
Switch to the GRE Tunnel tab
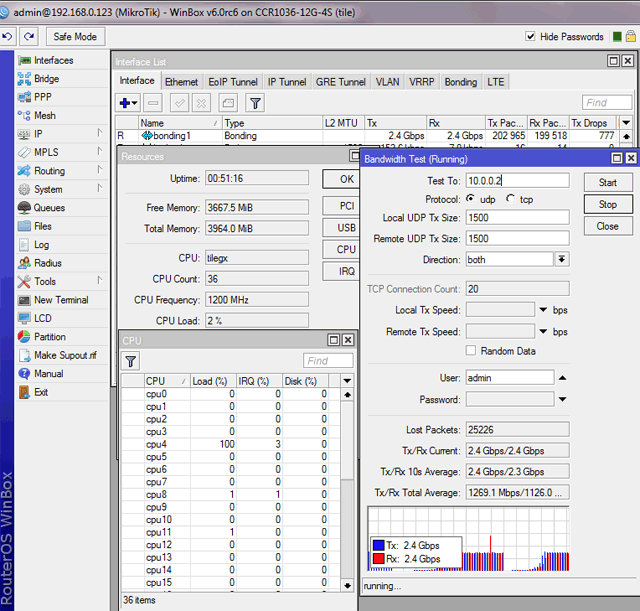pyautogui.click(x=341, y=82)
